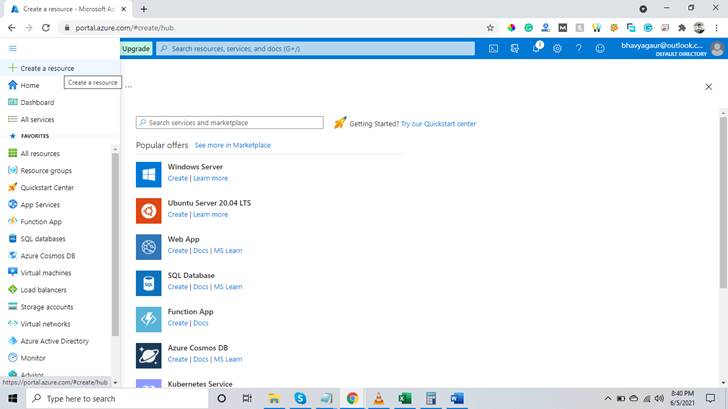Open Azure Active Directory in favorites
This screenshot has height=409, width=728.
click(x=56, y=341)
